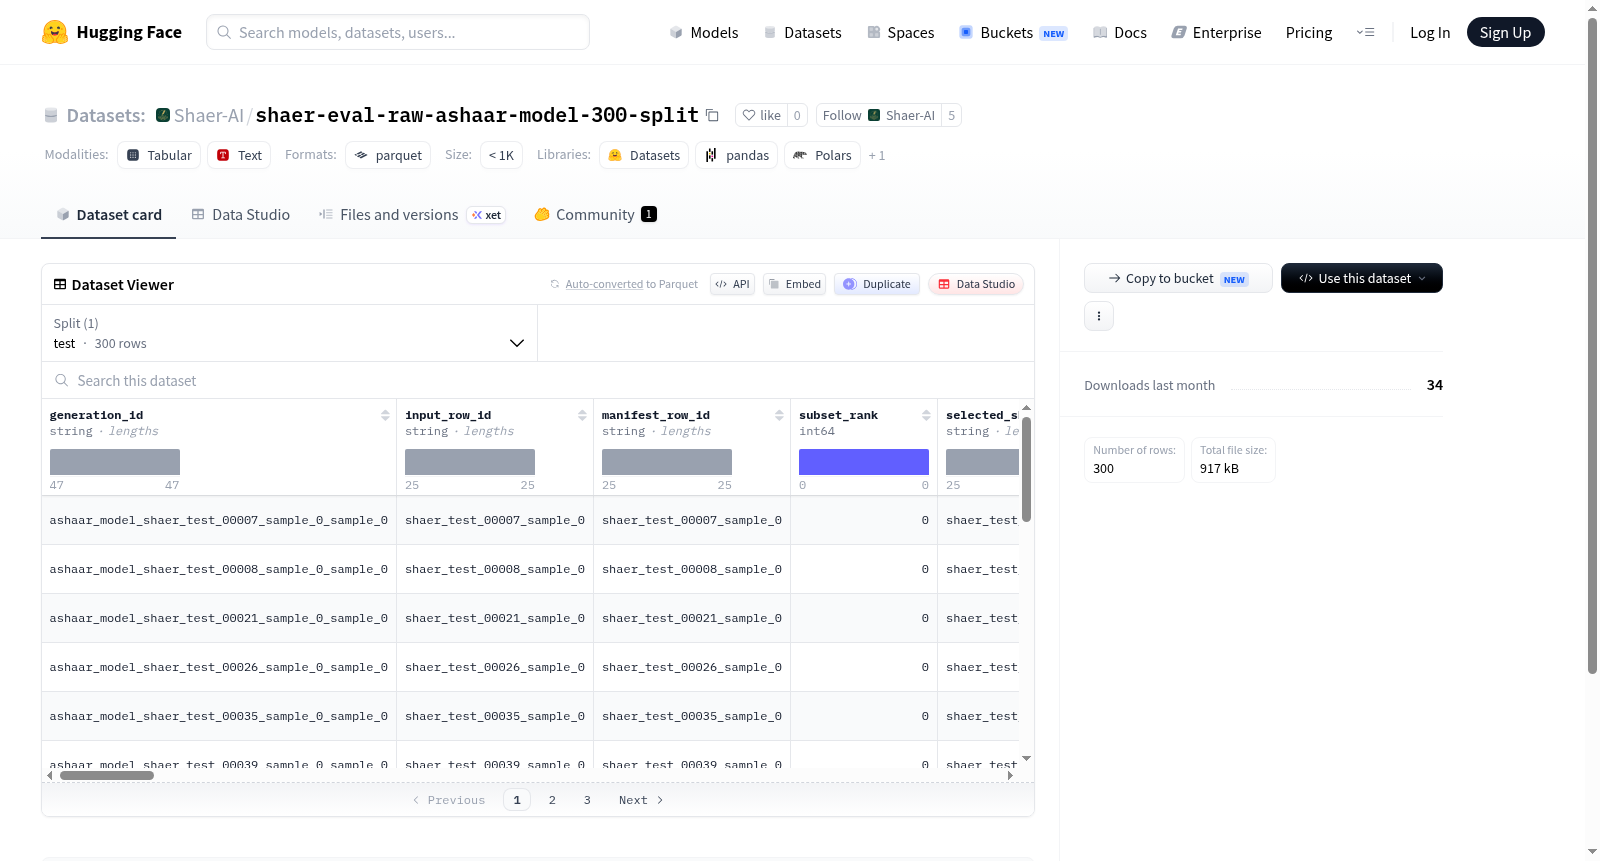Switch to the Dataset card tab

click(x=108, y=215)
